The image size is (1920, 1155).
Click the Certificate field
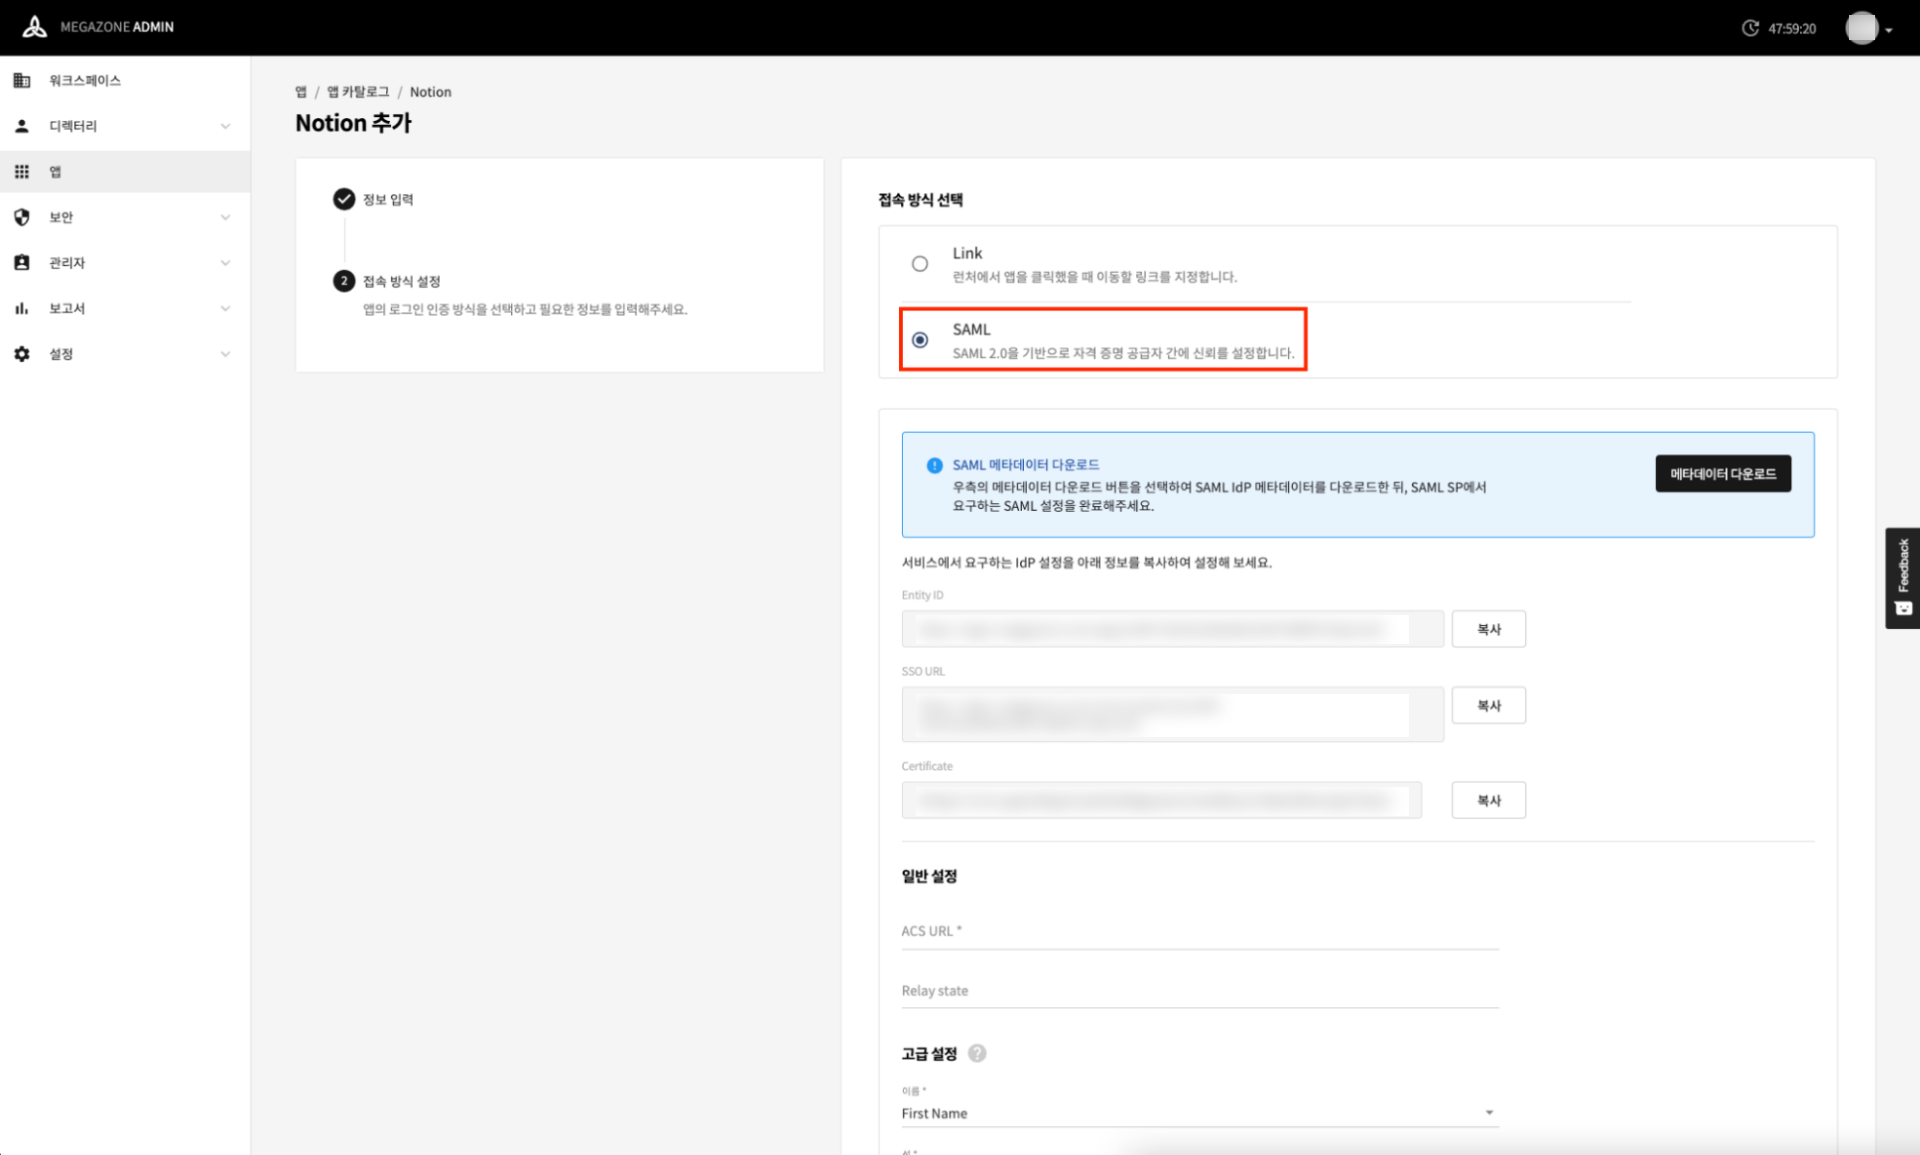coord(1161,800)
